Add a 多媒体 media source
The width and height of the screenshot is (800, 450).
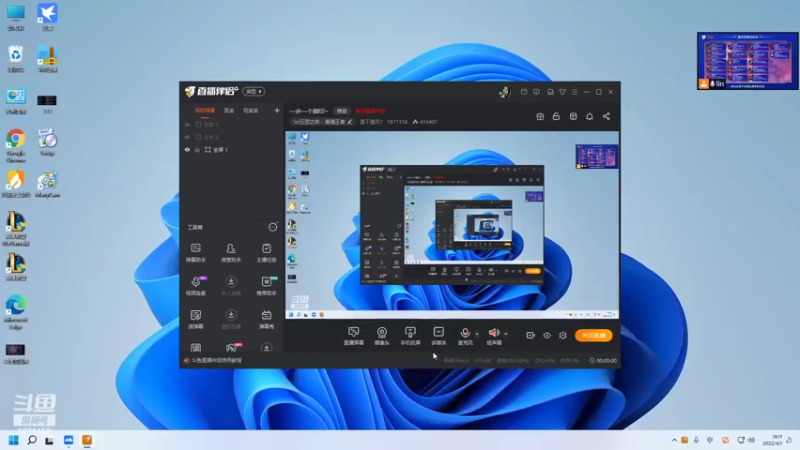tap(438, 336)
